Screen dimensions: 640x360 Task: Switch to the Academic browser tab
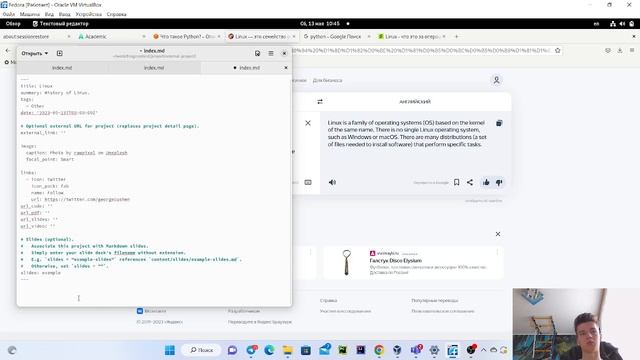tap(110, 36)
